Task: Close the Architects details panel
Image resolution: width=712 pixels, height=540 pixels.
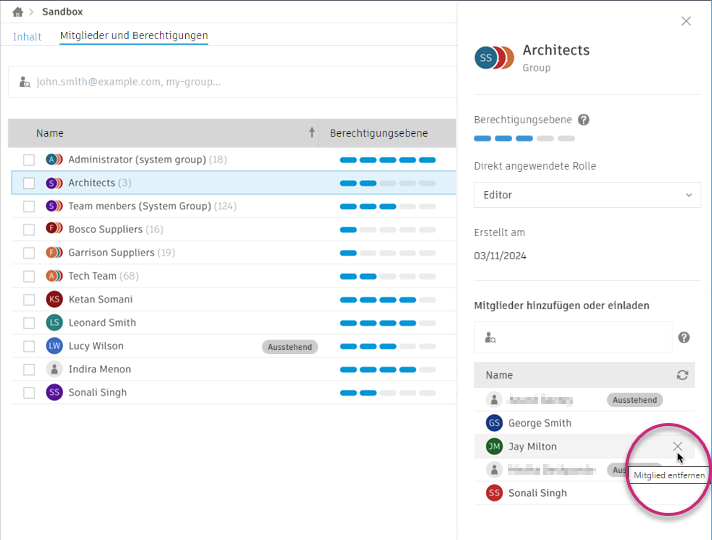Action: [686, 21]
